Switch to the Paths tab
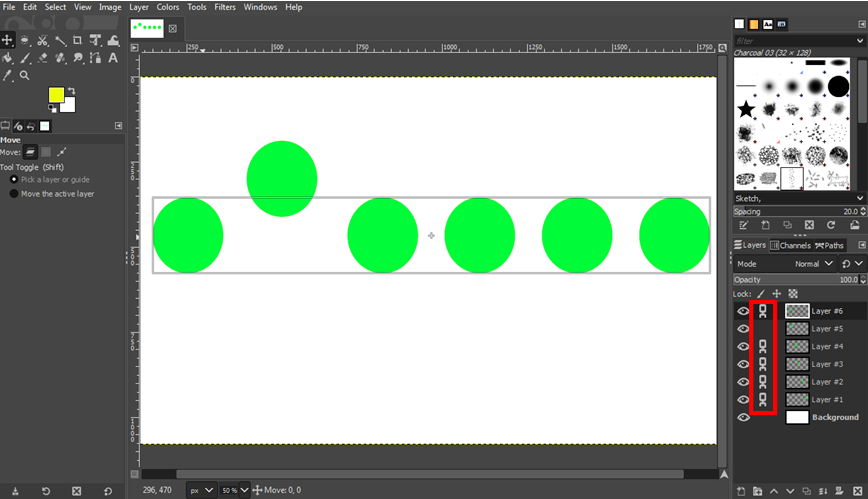Screen dimensions: 868x499 829,245
